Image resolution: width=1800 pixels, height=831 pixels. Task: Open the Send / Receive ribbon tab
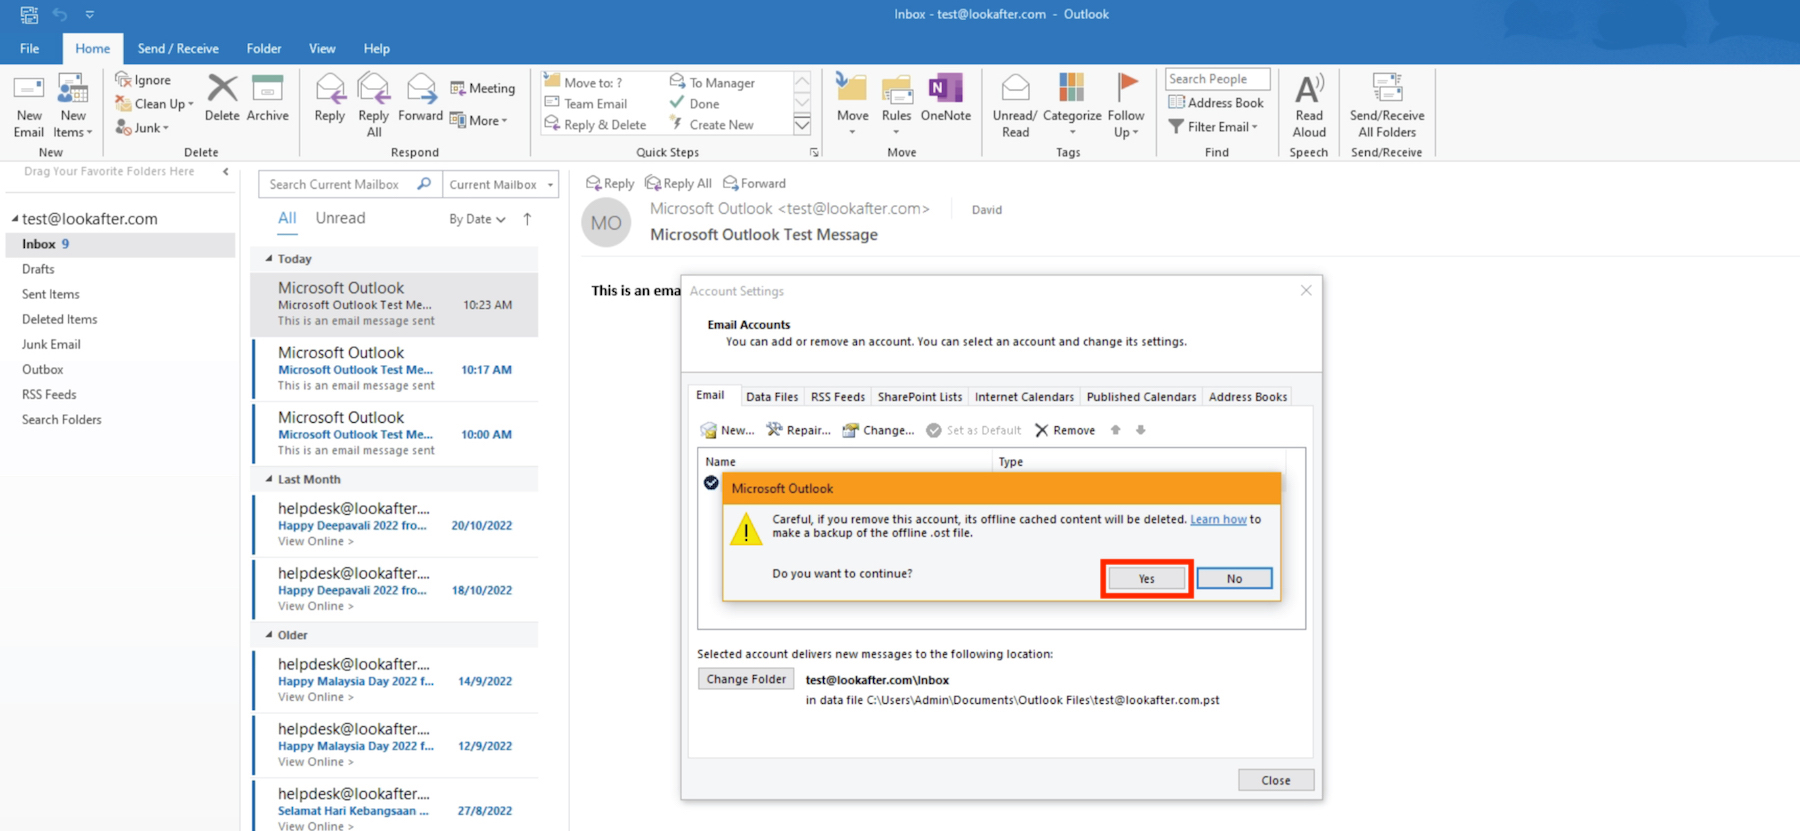point(178,48)
